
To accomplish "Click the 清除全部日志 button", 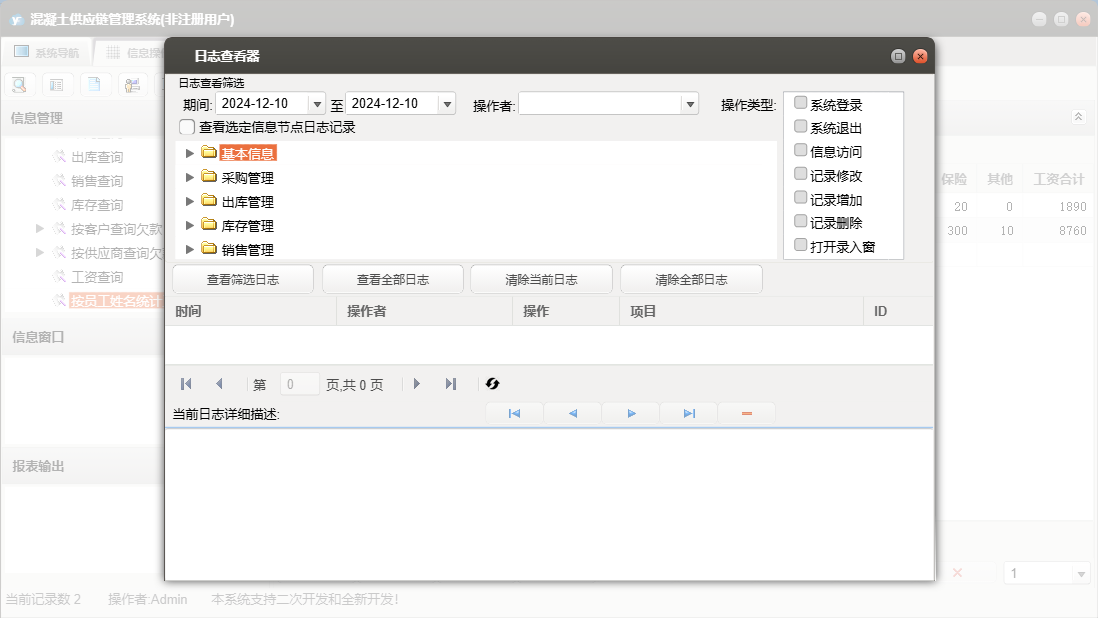I will [x=691, y=280].
